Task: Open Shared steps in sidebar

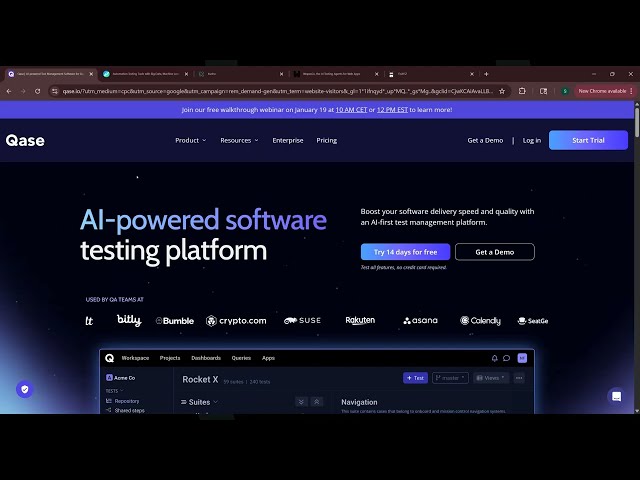Action: click(125, 410)
